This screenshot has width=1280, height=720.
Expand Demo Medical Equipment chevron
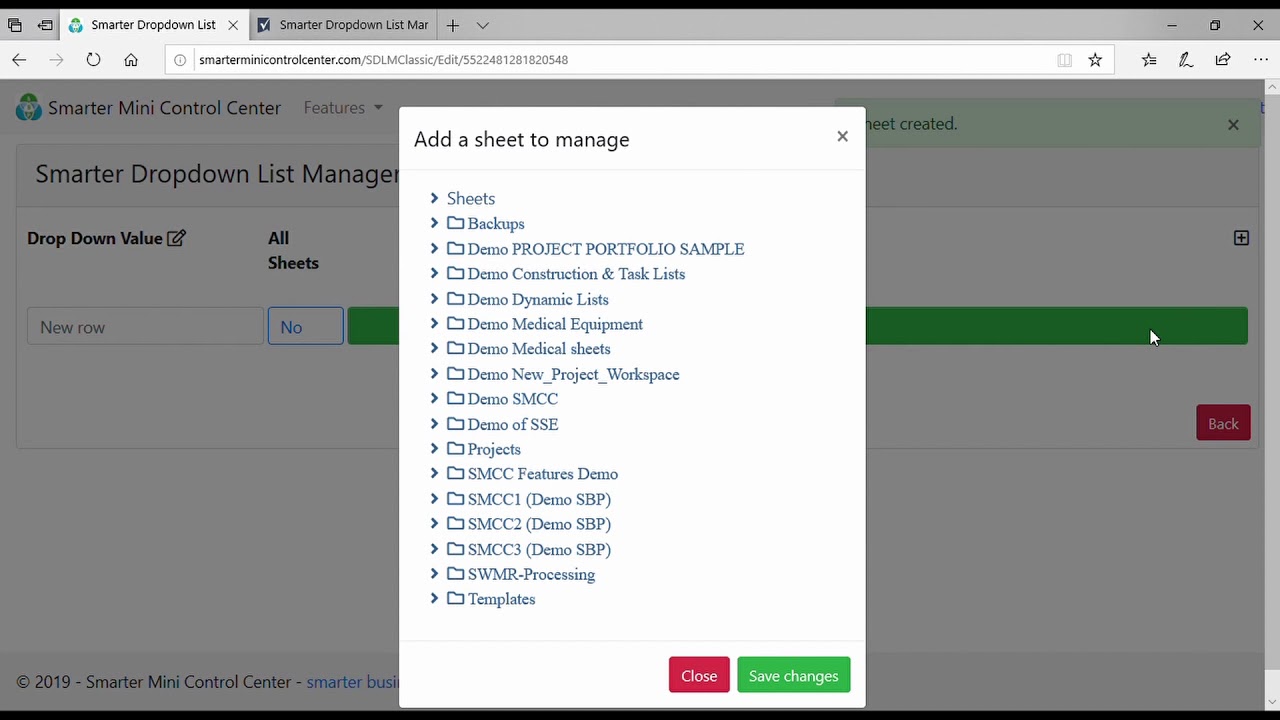click(434, 323)
